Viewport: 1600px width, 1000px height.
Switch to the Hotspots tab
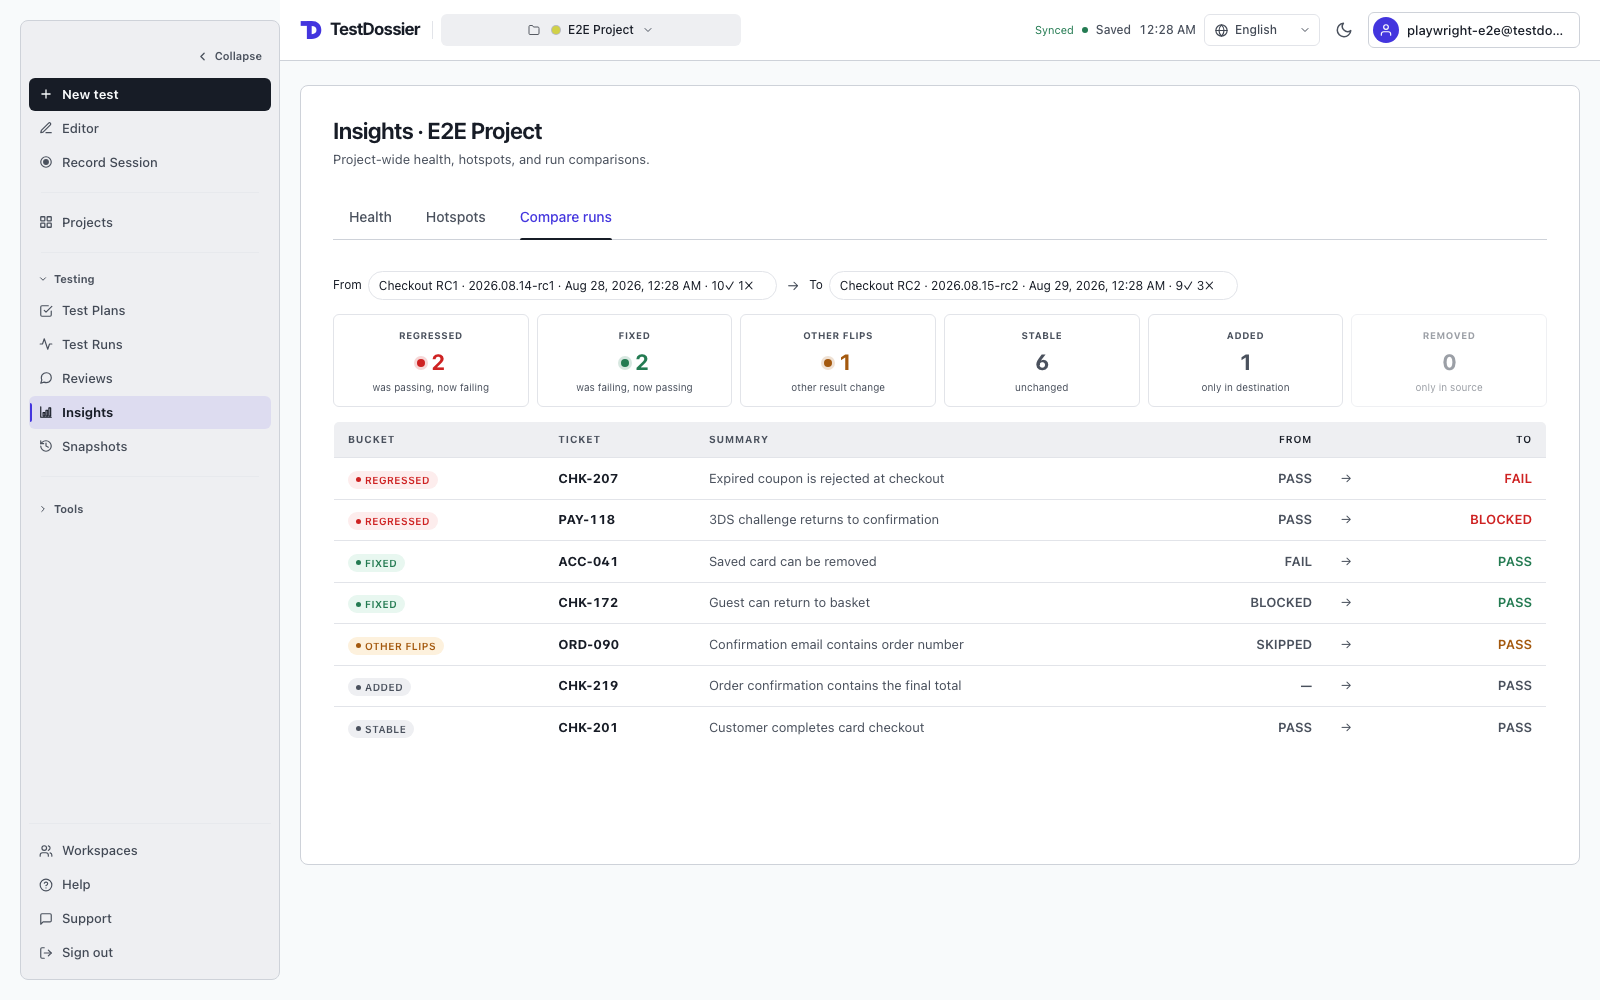click(456, 217)
